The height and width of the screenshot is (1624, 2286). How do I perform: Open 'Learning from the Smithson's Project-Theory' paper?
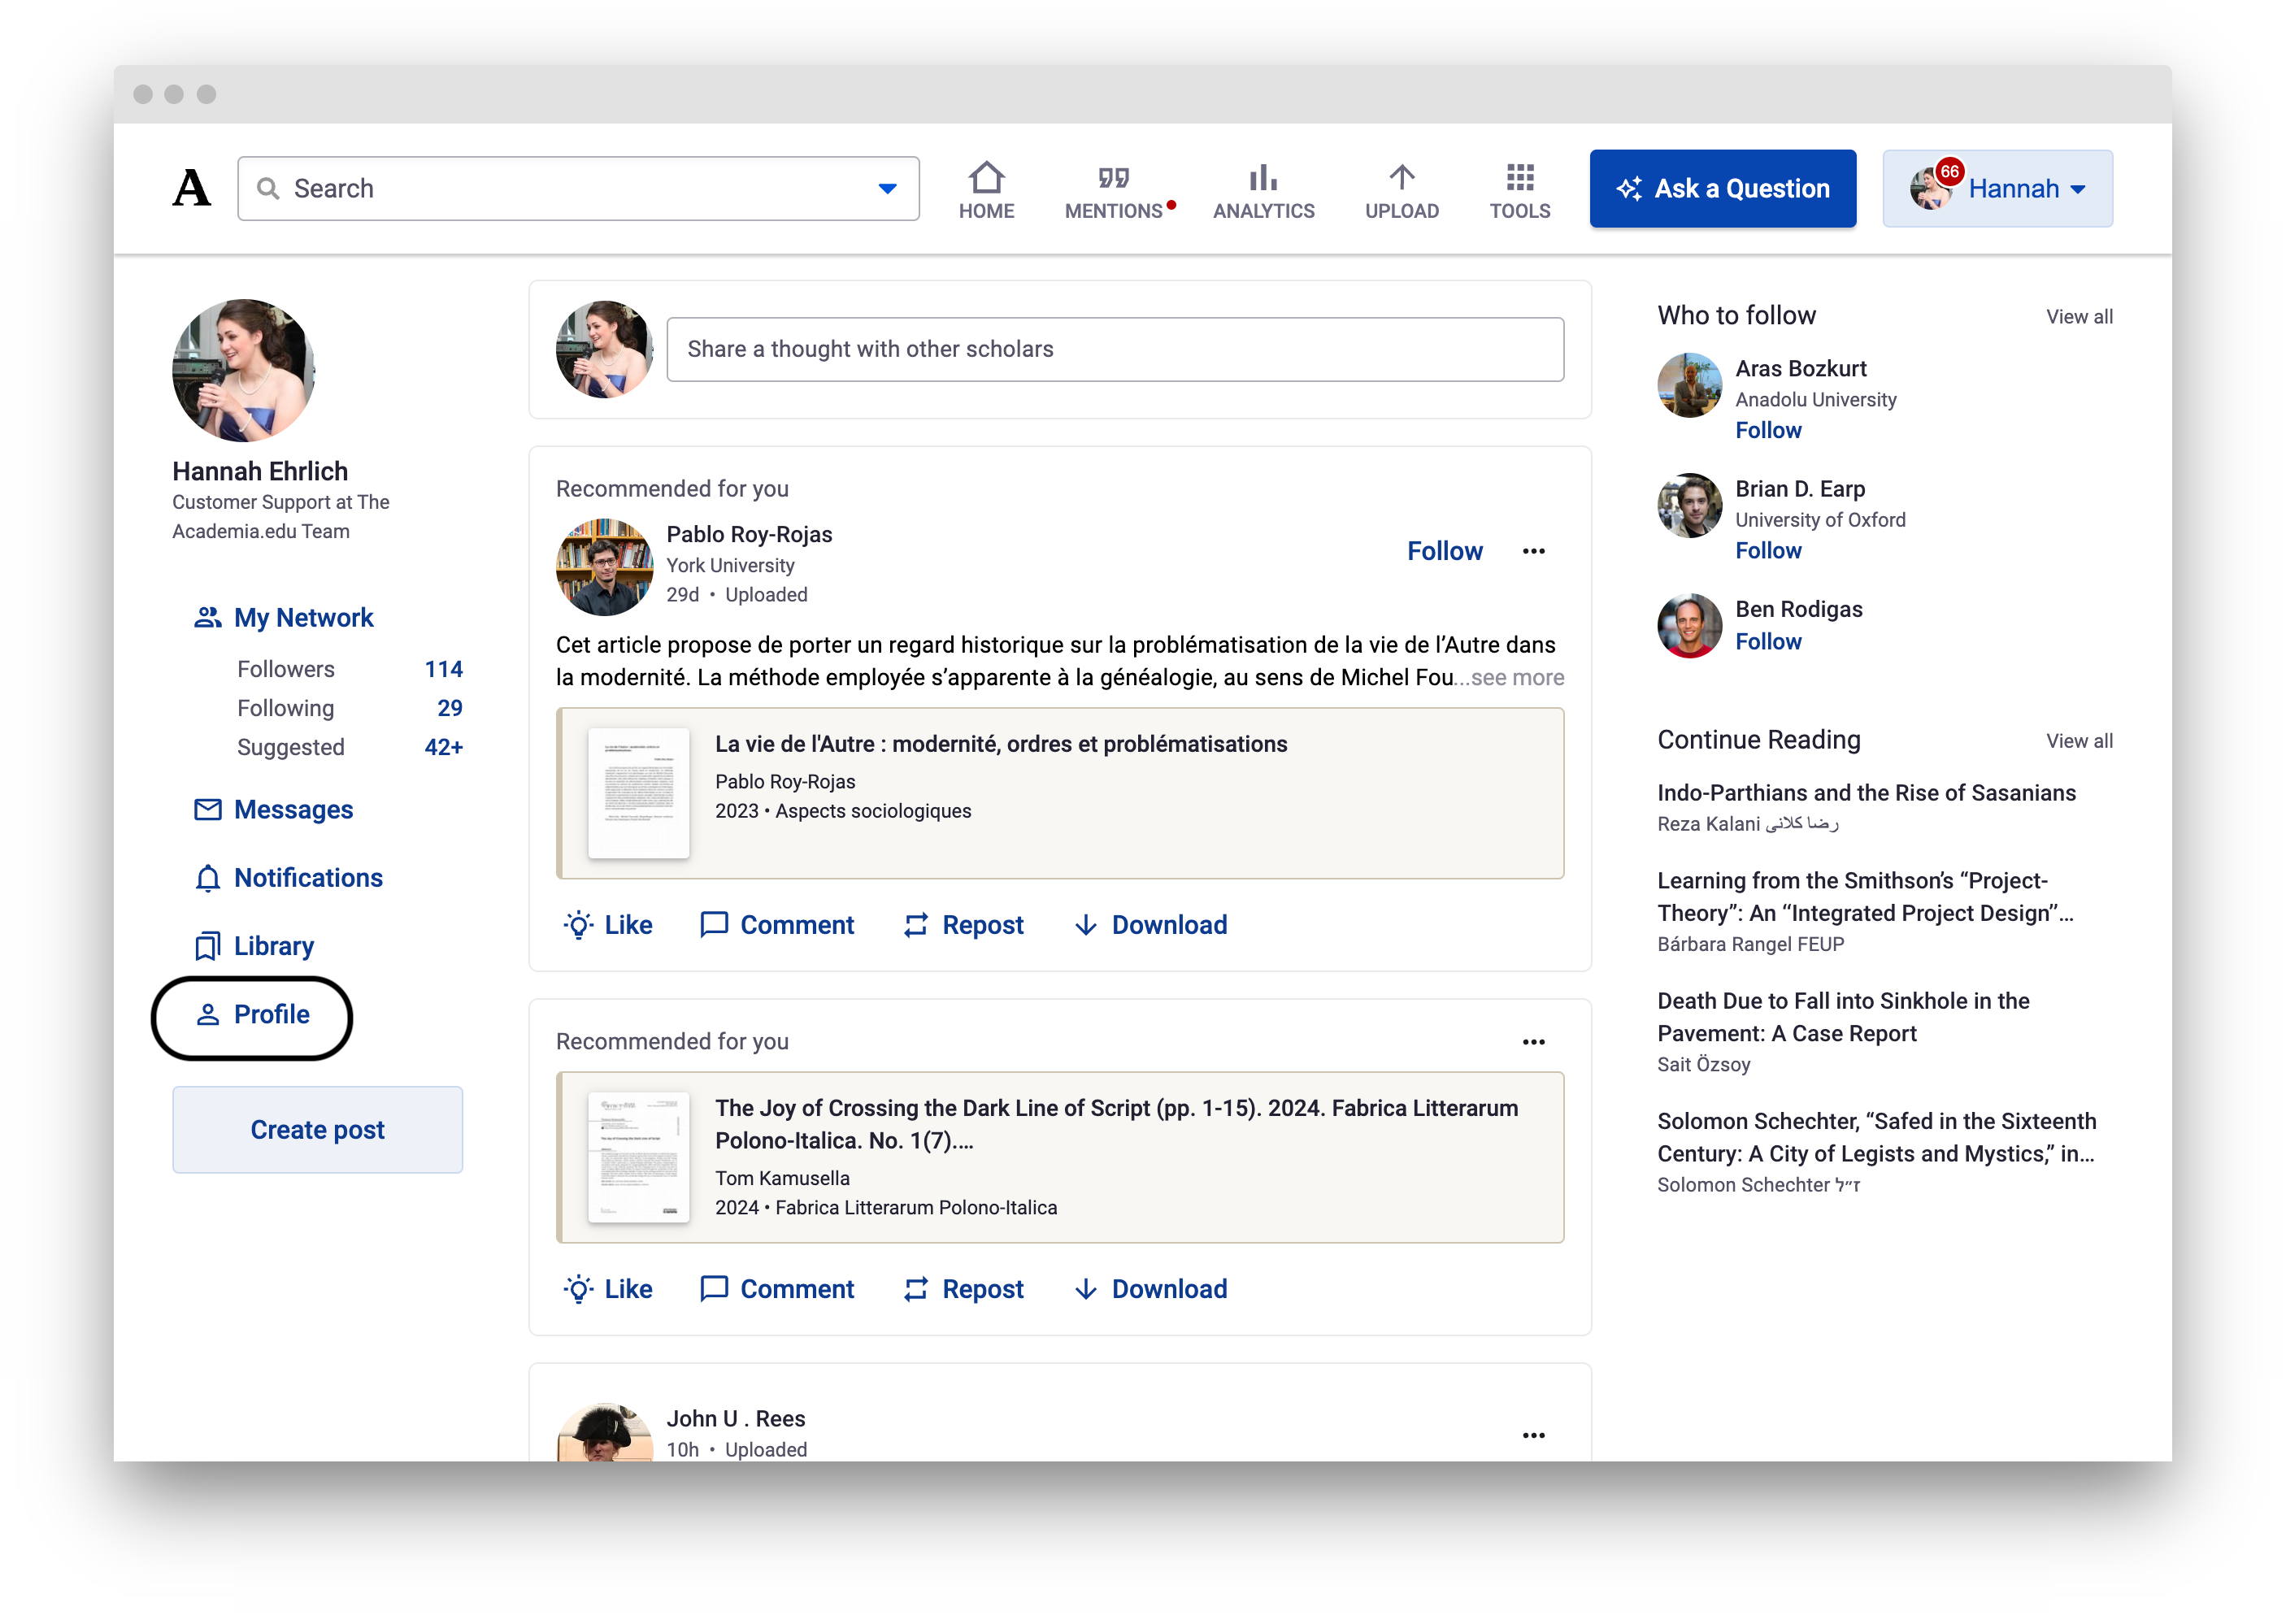(x=1865, y=897)
